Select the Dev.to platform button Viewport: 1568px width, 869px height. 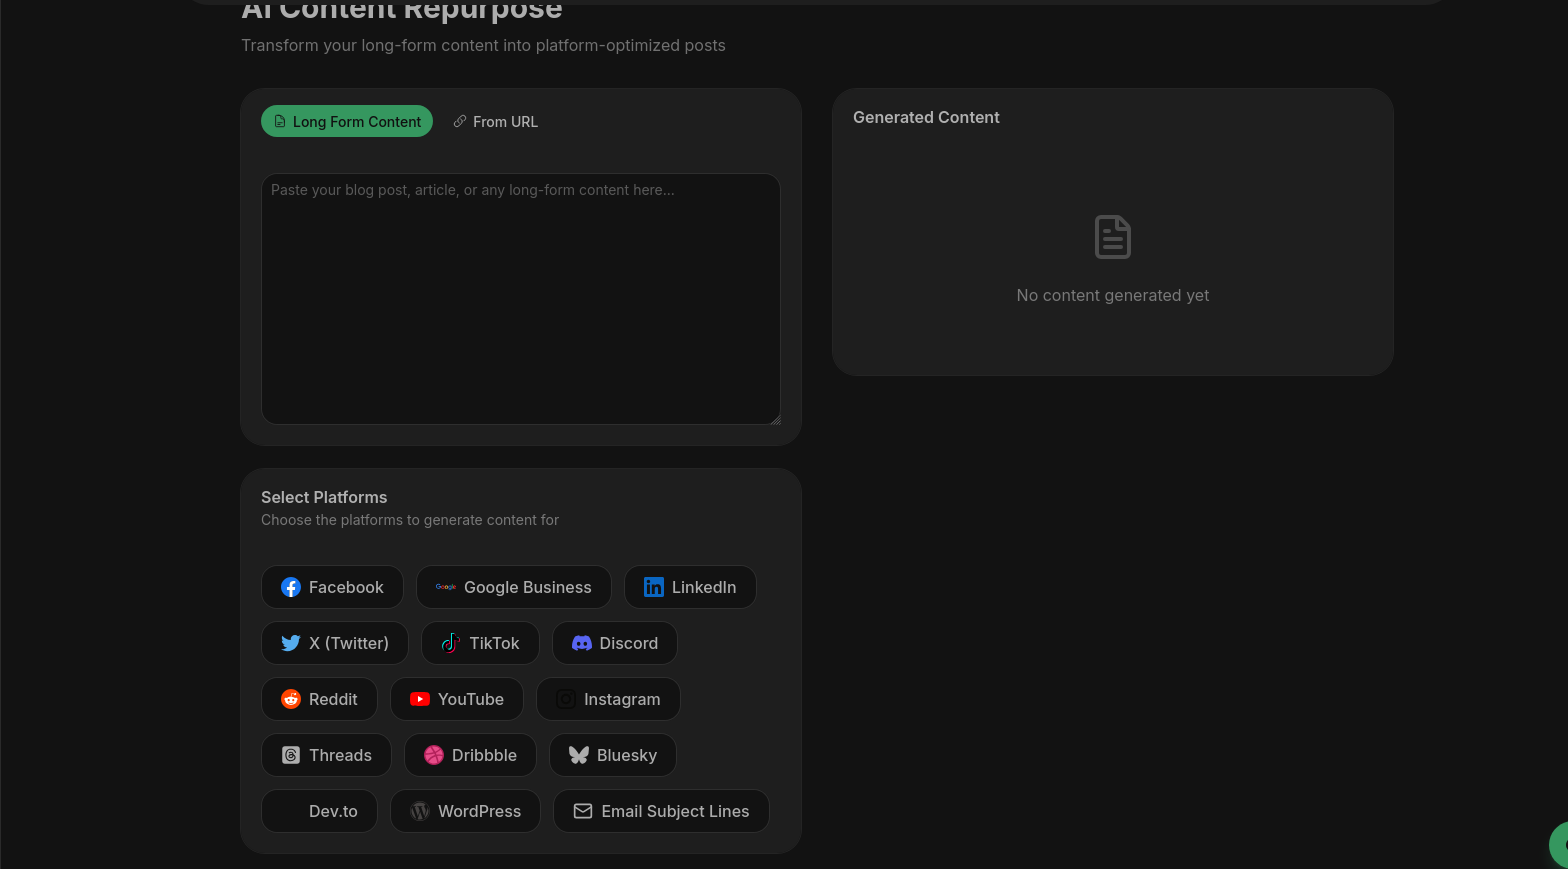coord(319,811)
